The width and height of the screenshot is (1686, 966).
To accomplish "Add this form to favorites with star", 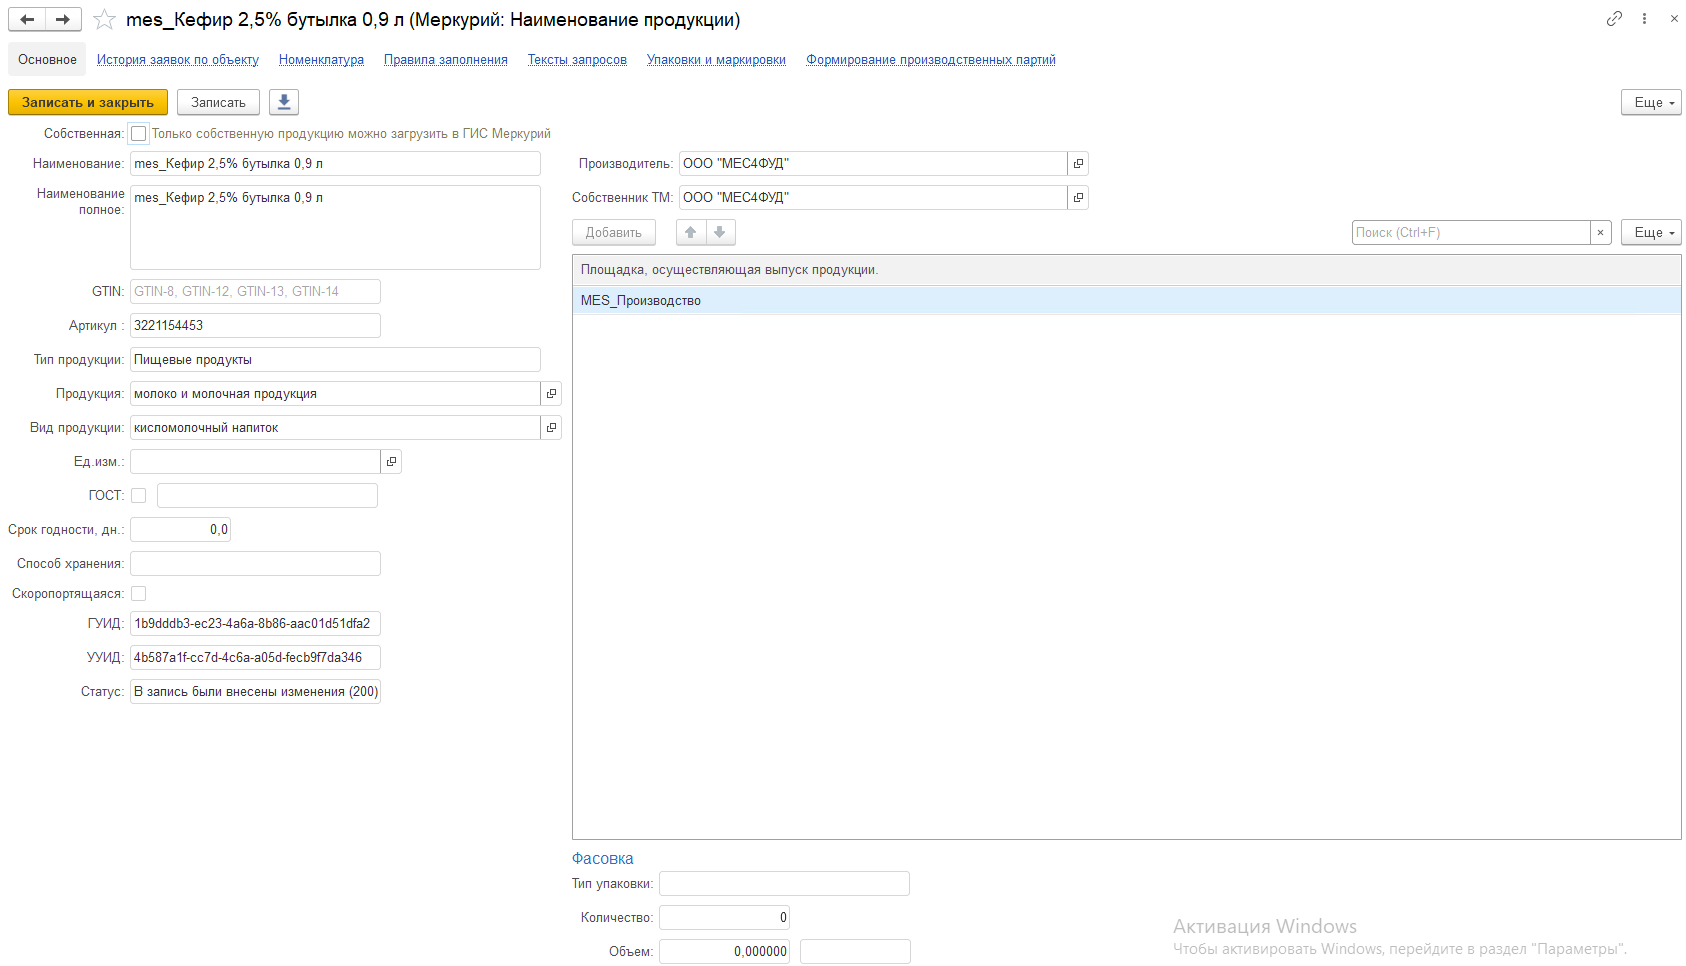I will (x=104, y=20).
